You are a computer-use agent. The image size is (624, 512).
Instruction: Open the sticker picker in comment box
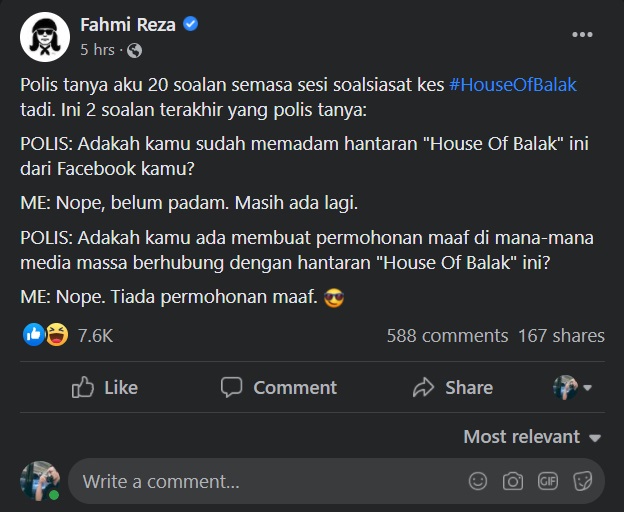582,481
